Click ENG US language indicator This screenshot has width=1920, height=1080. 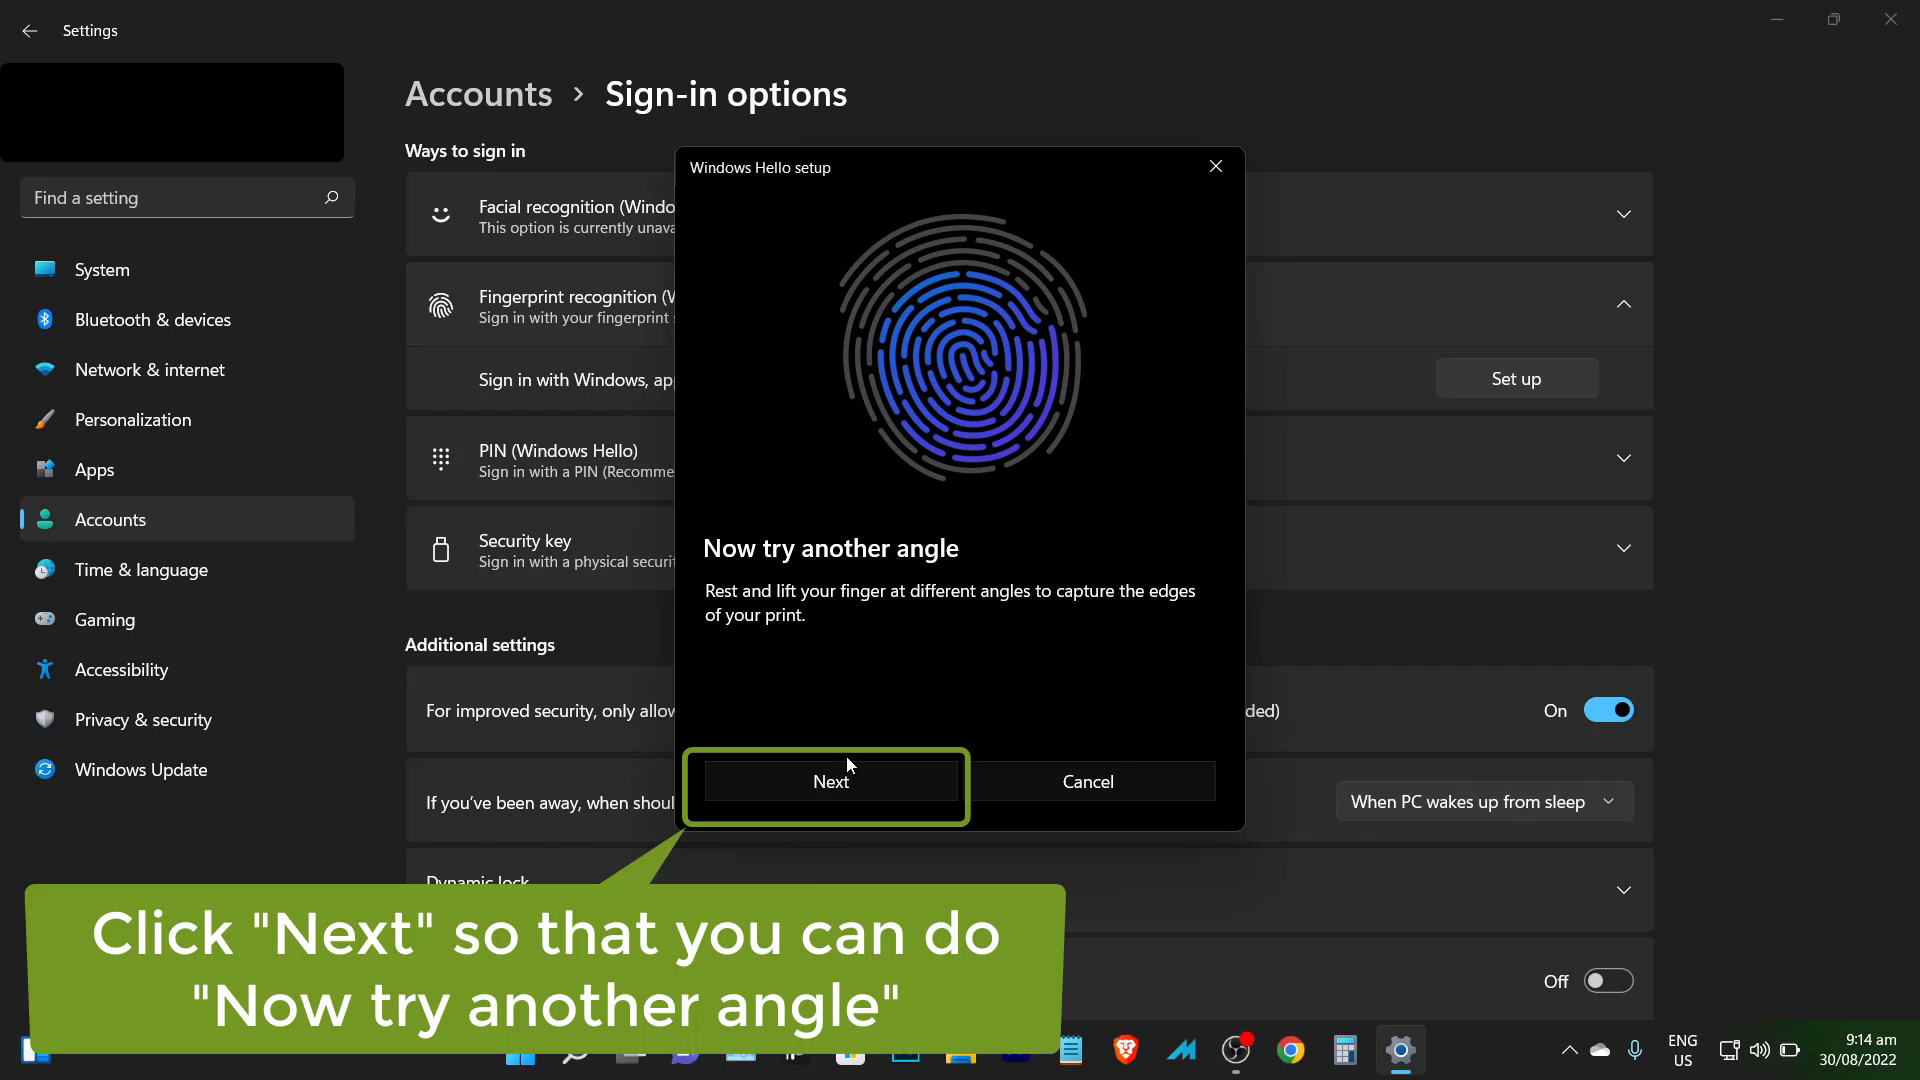pyautogui.click(x=1683, y=1050)
